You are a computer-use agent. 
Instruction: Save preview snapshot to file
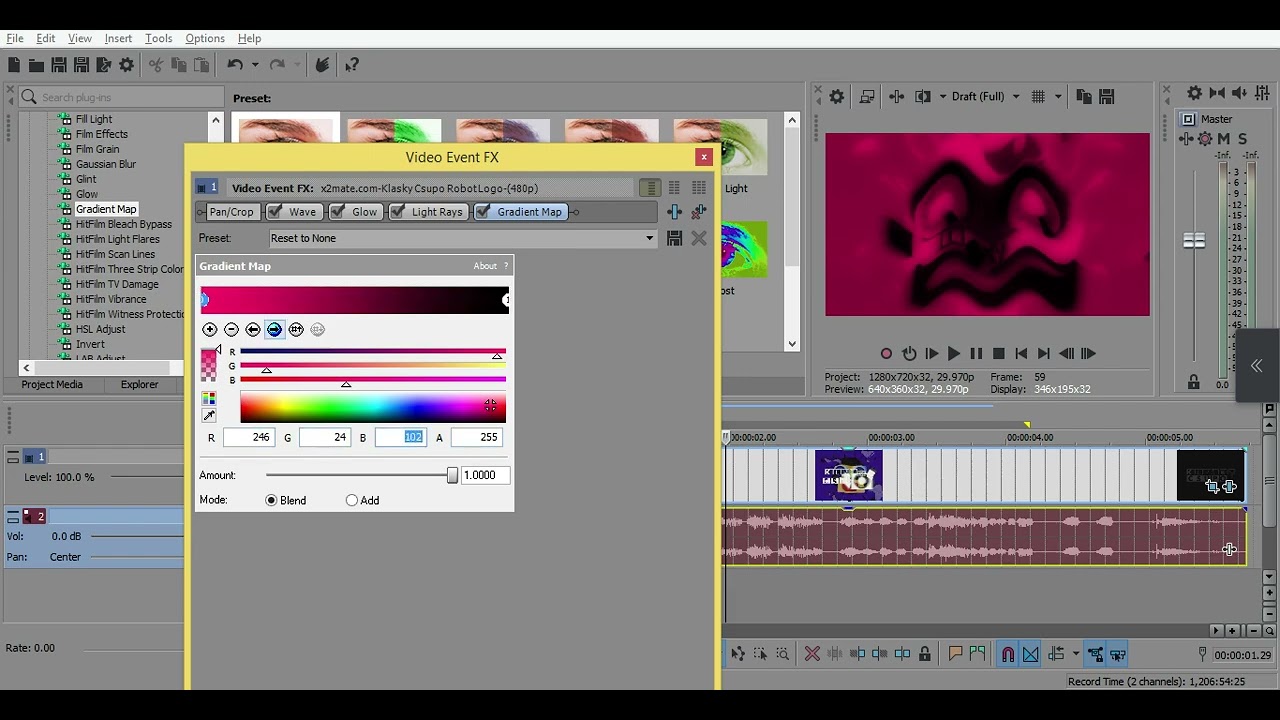(x=1106, y=97)
